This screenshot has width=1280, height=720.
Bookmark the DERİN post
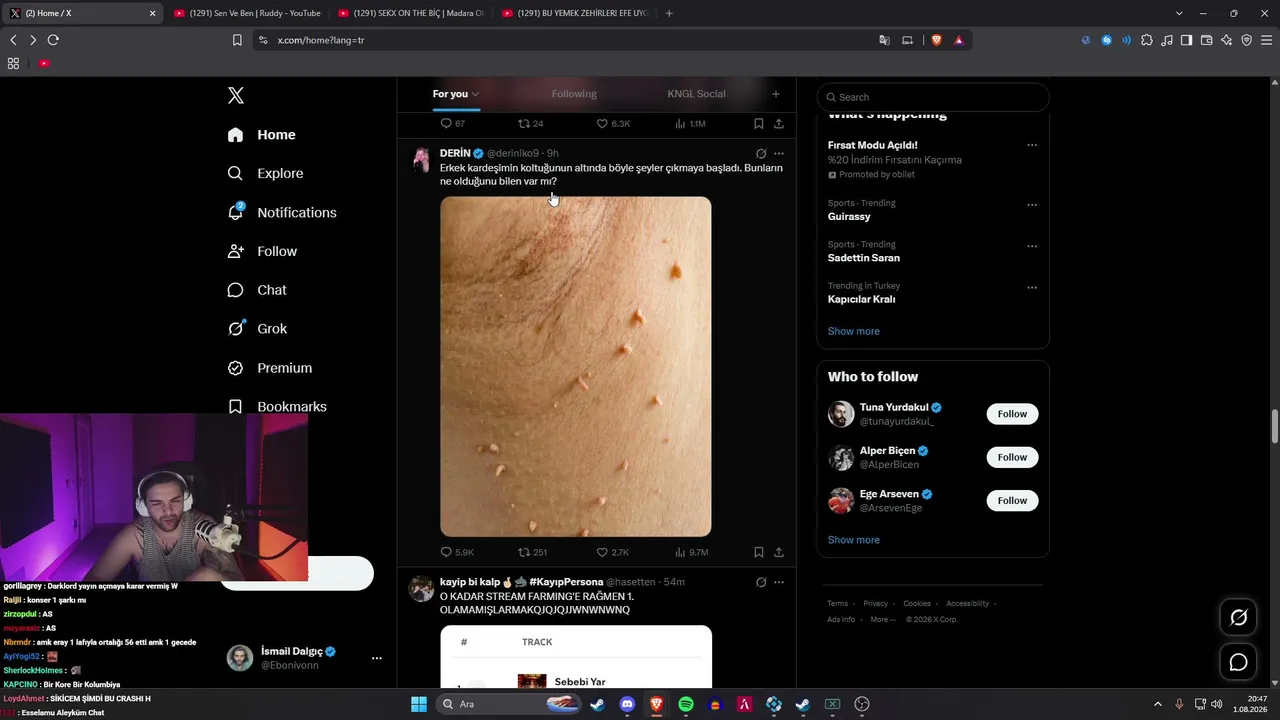[x=759, y=552]
